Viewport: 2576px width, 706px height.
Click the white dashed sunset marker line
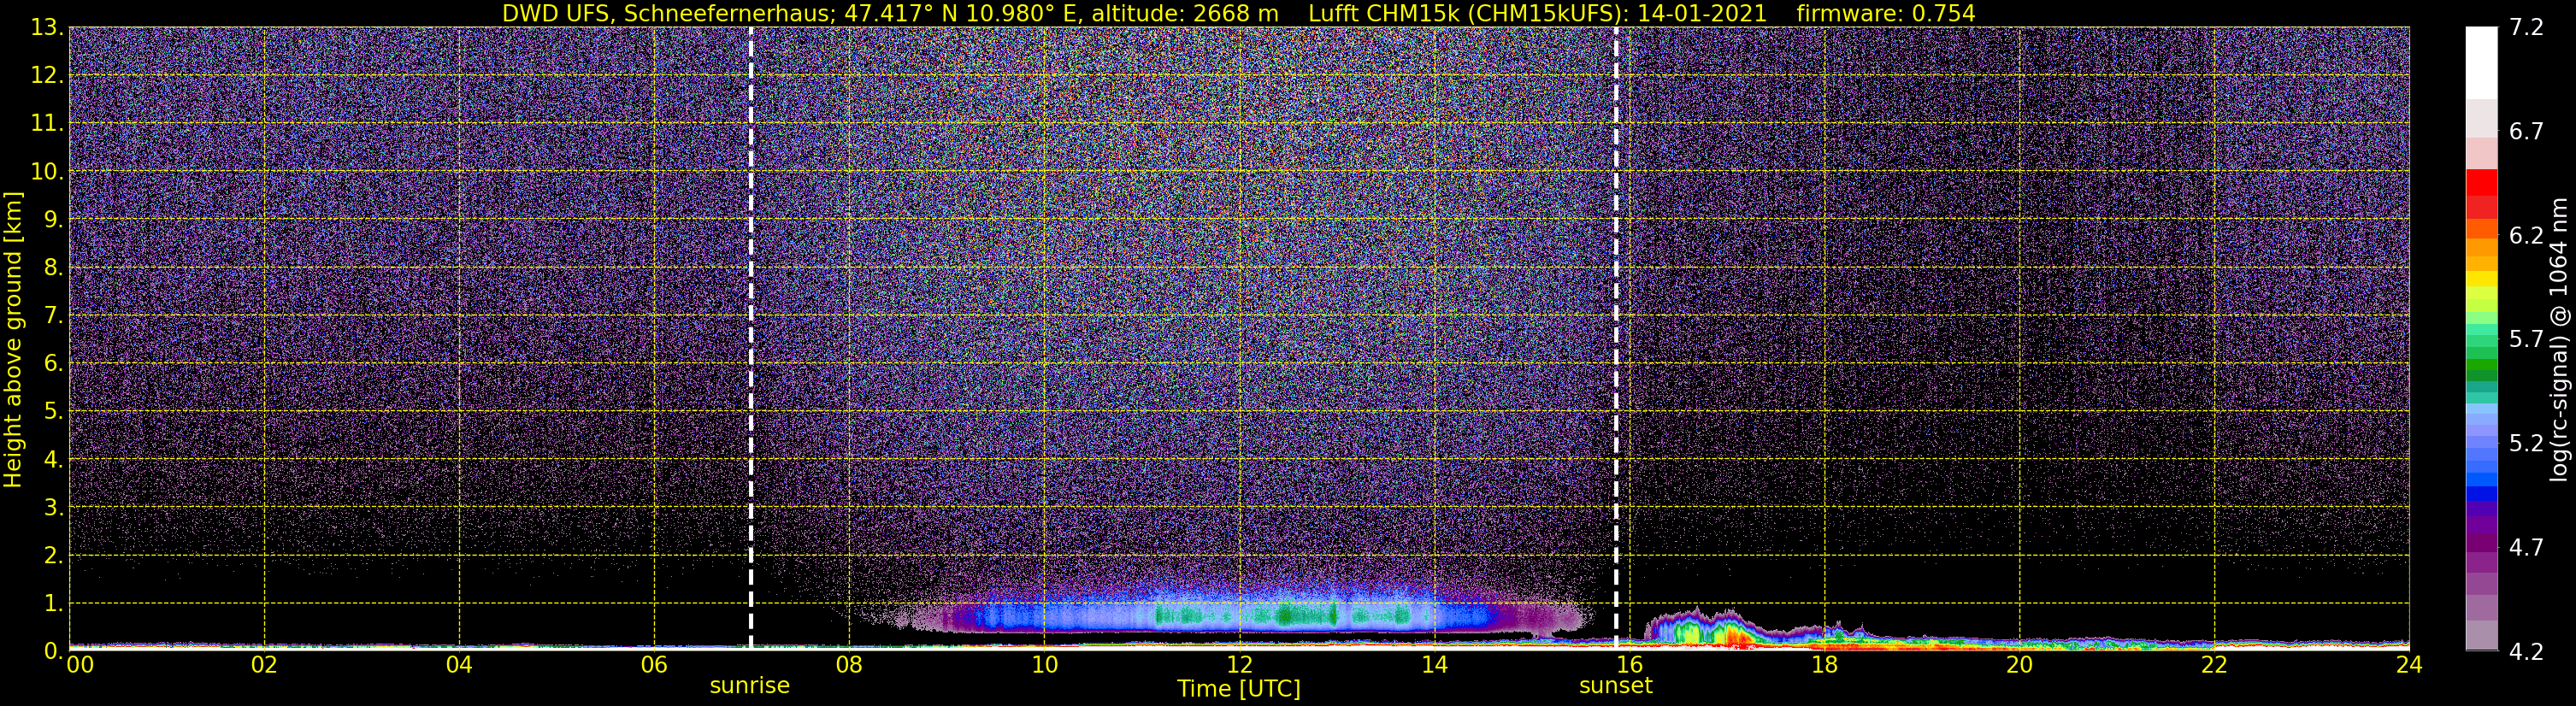[x=1616, y=338]
